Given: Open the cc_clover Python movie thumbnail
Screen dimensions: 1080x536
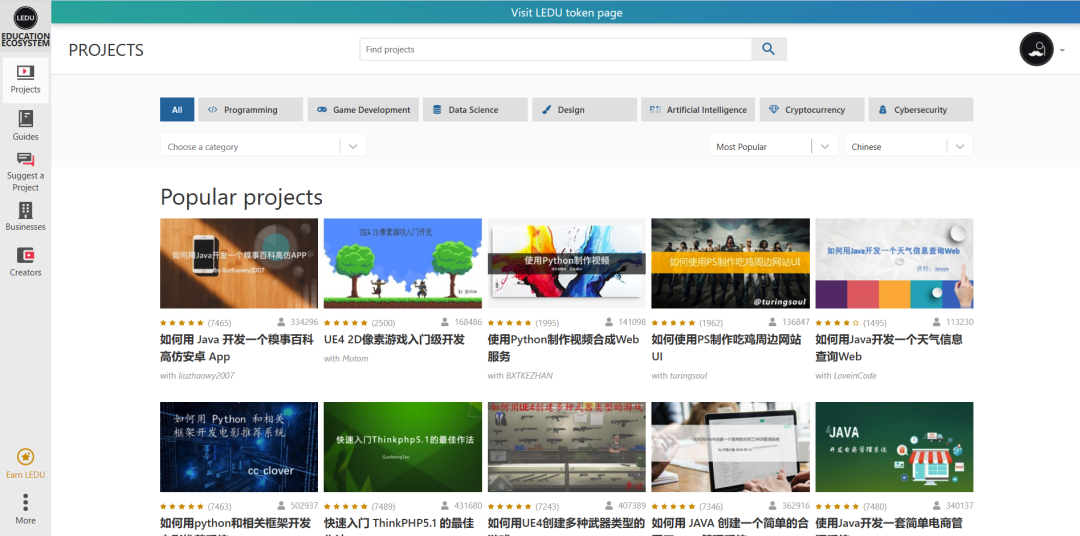Looking at the screenshot, I should pos(239,446).
